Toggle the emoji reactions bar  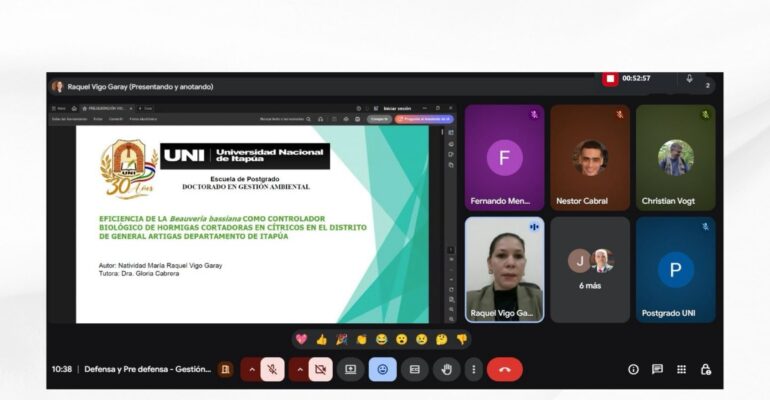[x=383, y=370]
